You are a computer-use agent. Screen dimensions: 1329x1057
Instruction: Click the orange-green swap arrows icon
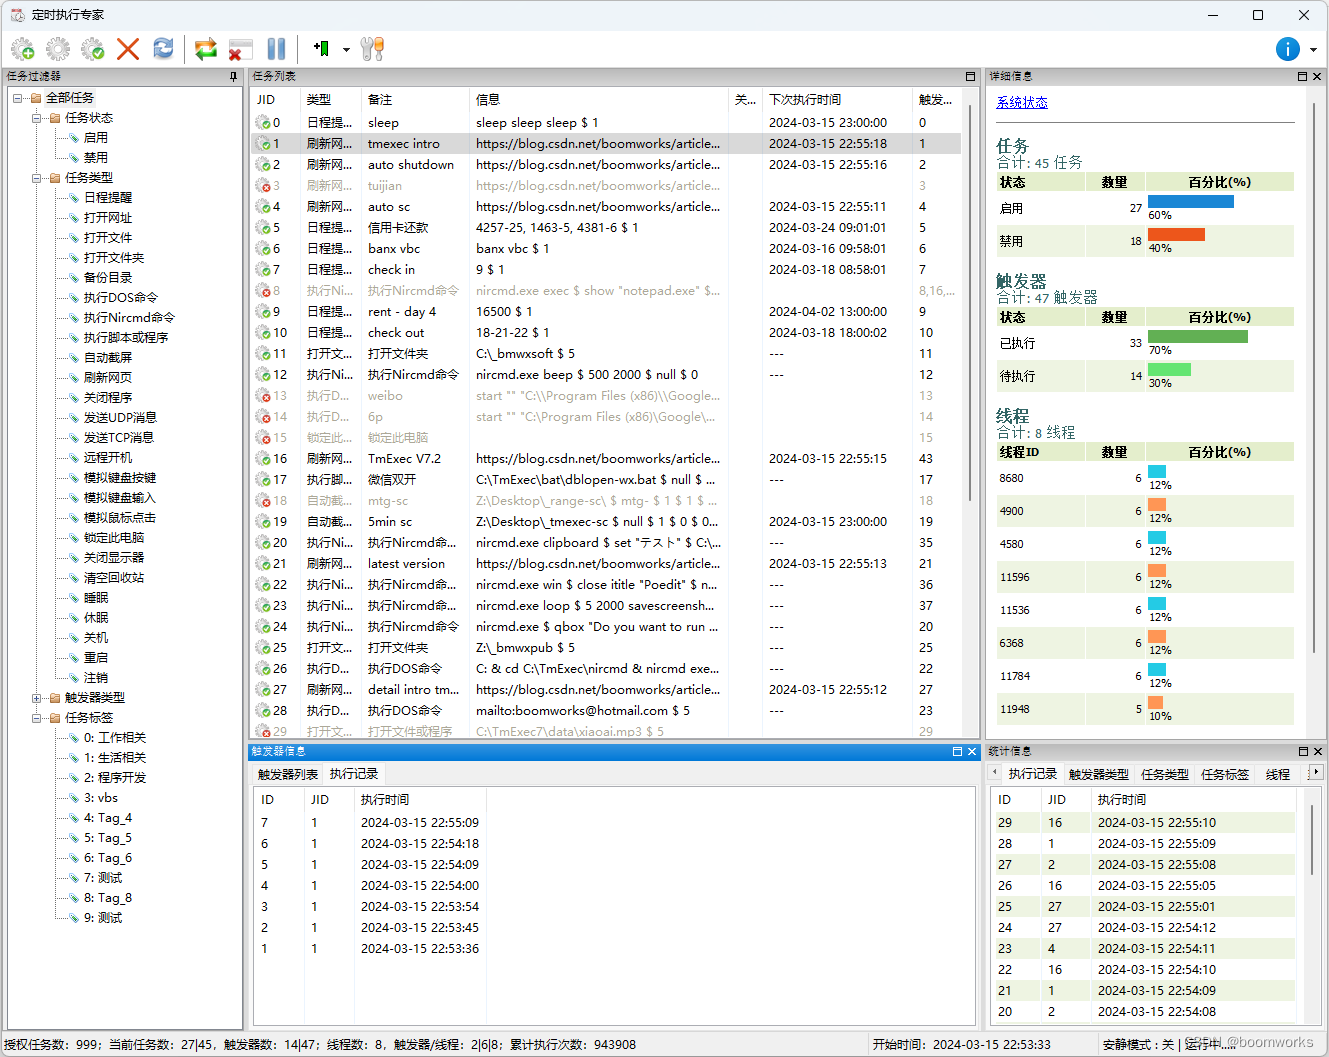(x=206, y=49)
